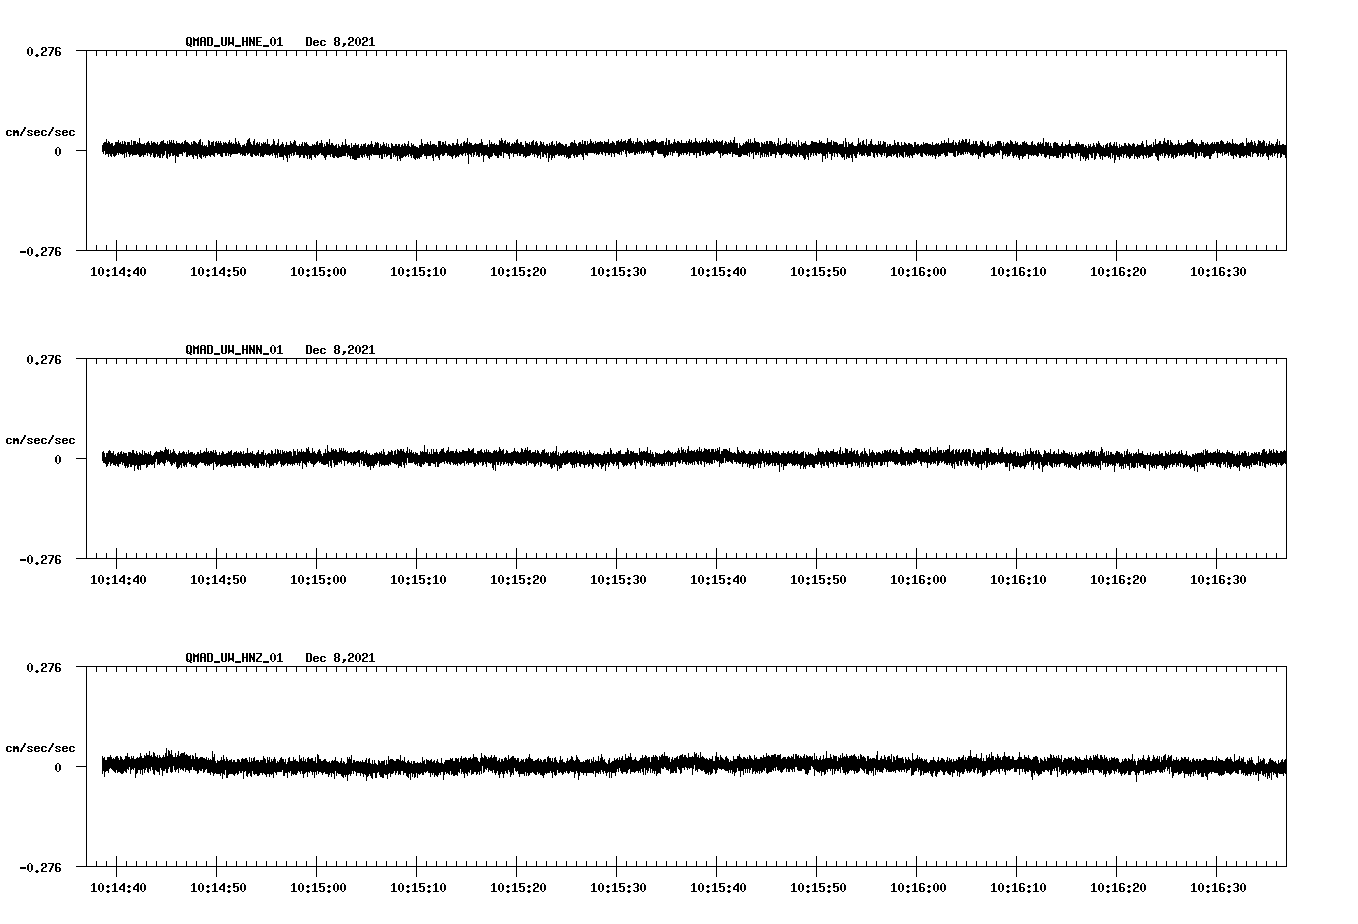The height and width of the screenshot is (924, 1358).
Task: Click the 10:15:40 time label on HNN axis
Action: (x=718, y=580)
